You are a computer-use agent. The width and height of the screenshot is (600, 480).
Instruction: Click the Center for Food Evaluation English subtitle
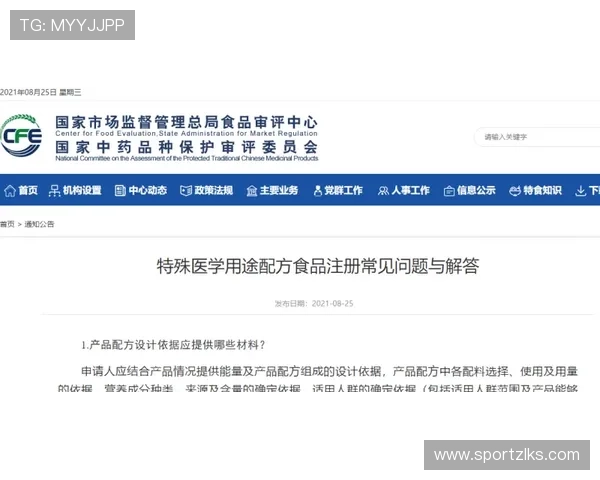186,133
